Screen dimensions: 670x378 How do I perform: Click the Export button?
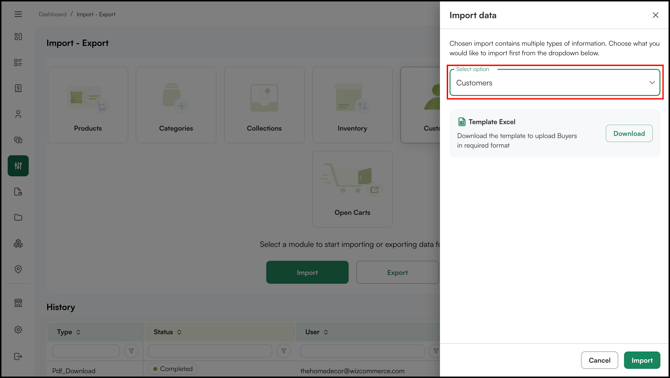pos(397,273)
